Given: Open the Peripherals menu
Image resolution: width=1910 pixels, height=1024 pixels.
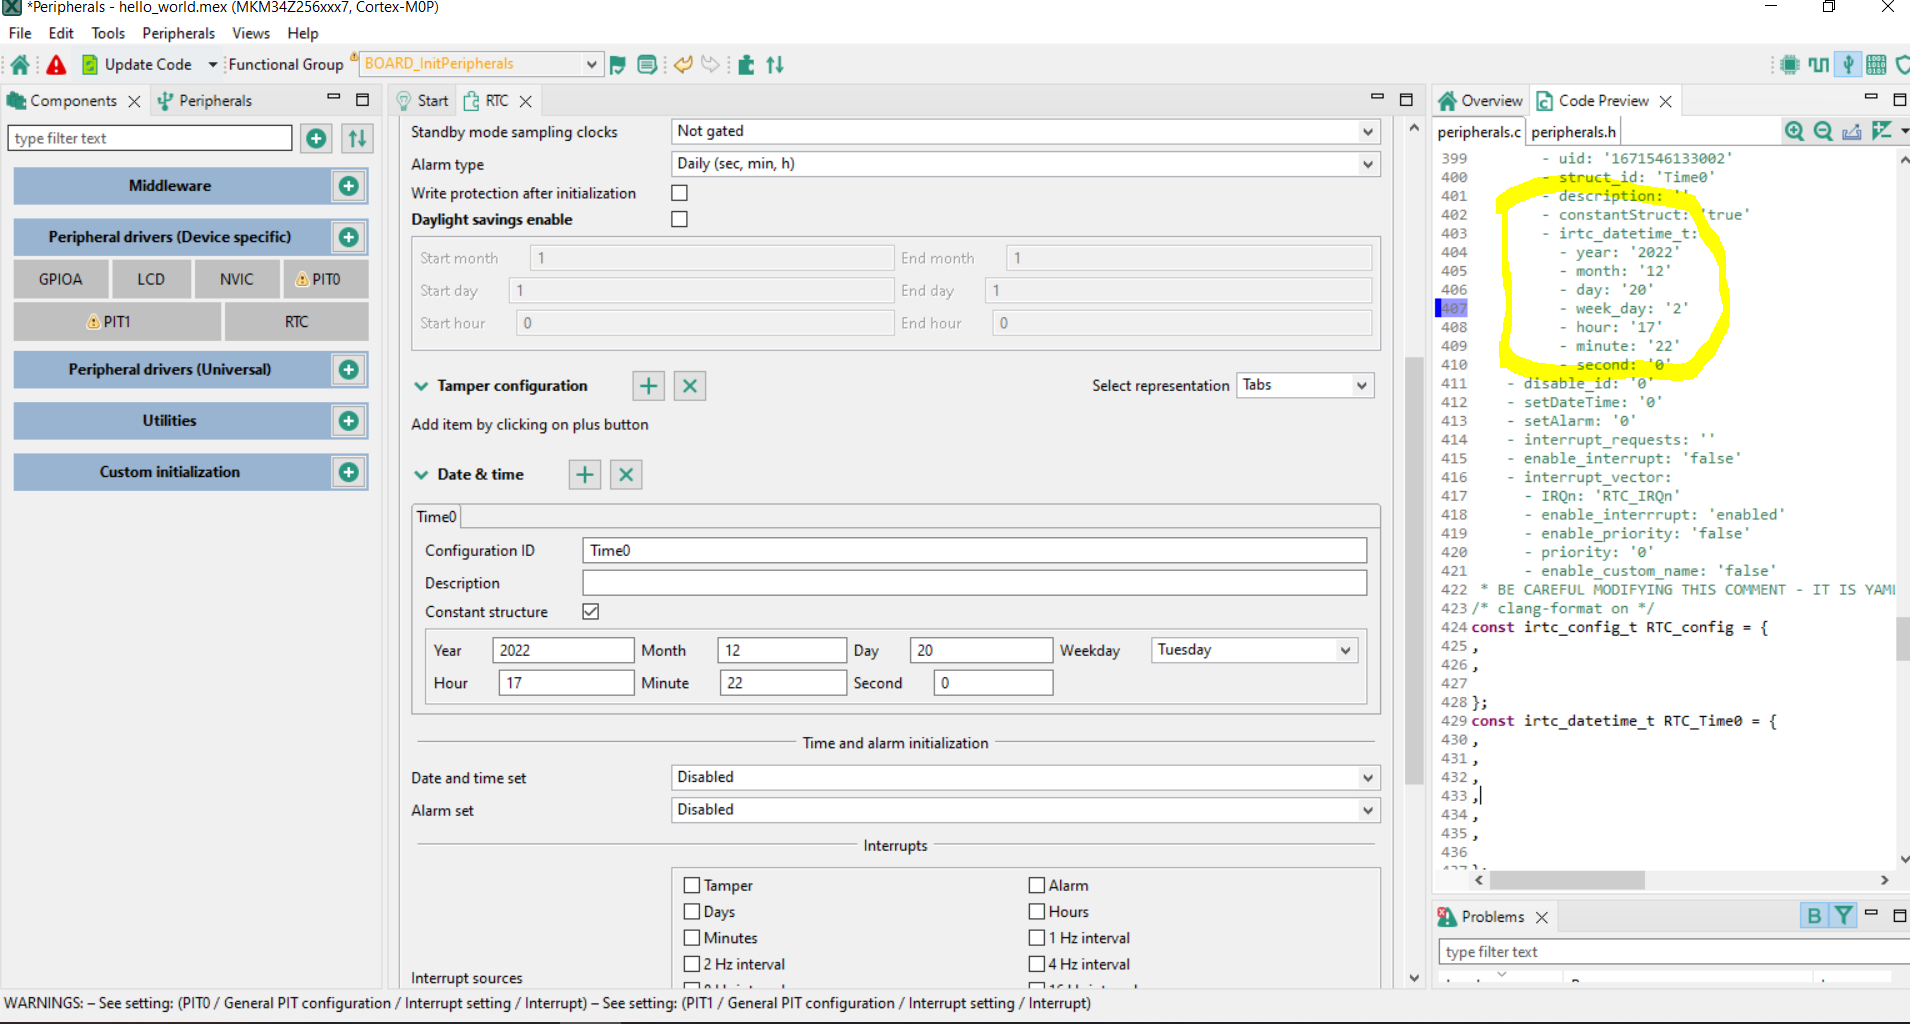Looking at the screenshot, I should pos(178,33).
